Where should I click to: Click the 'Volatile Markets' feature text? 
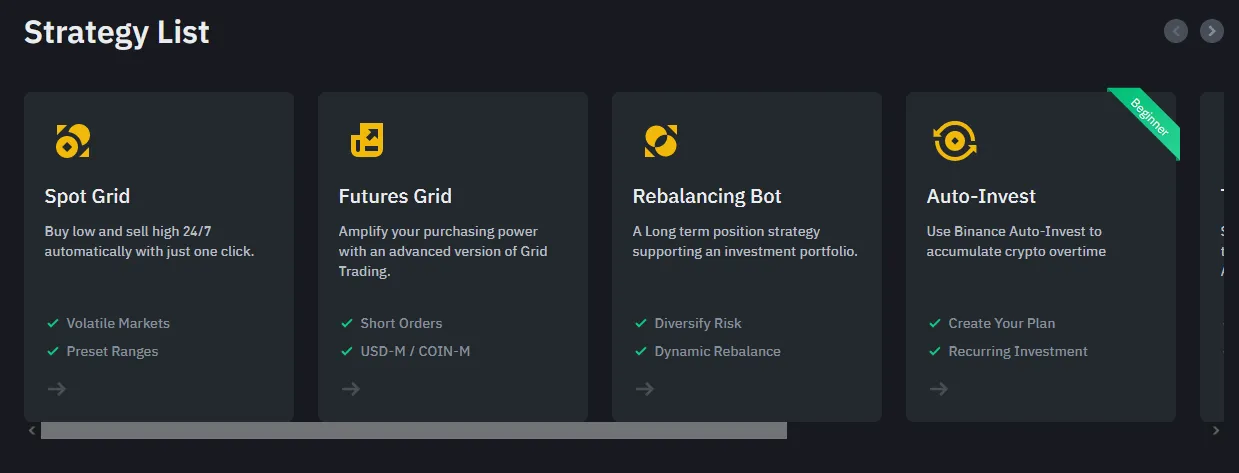coord(118,323)
